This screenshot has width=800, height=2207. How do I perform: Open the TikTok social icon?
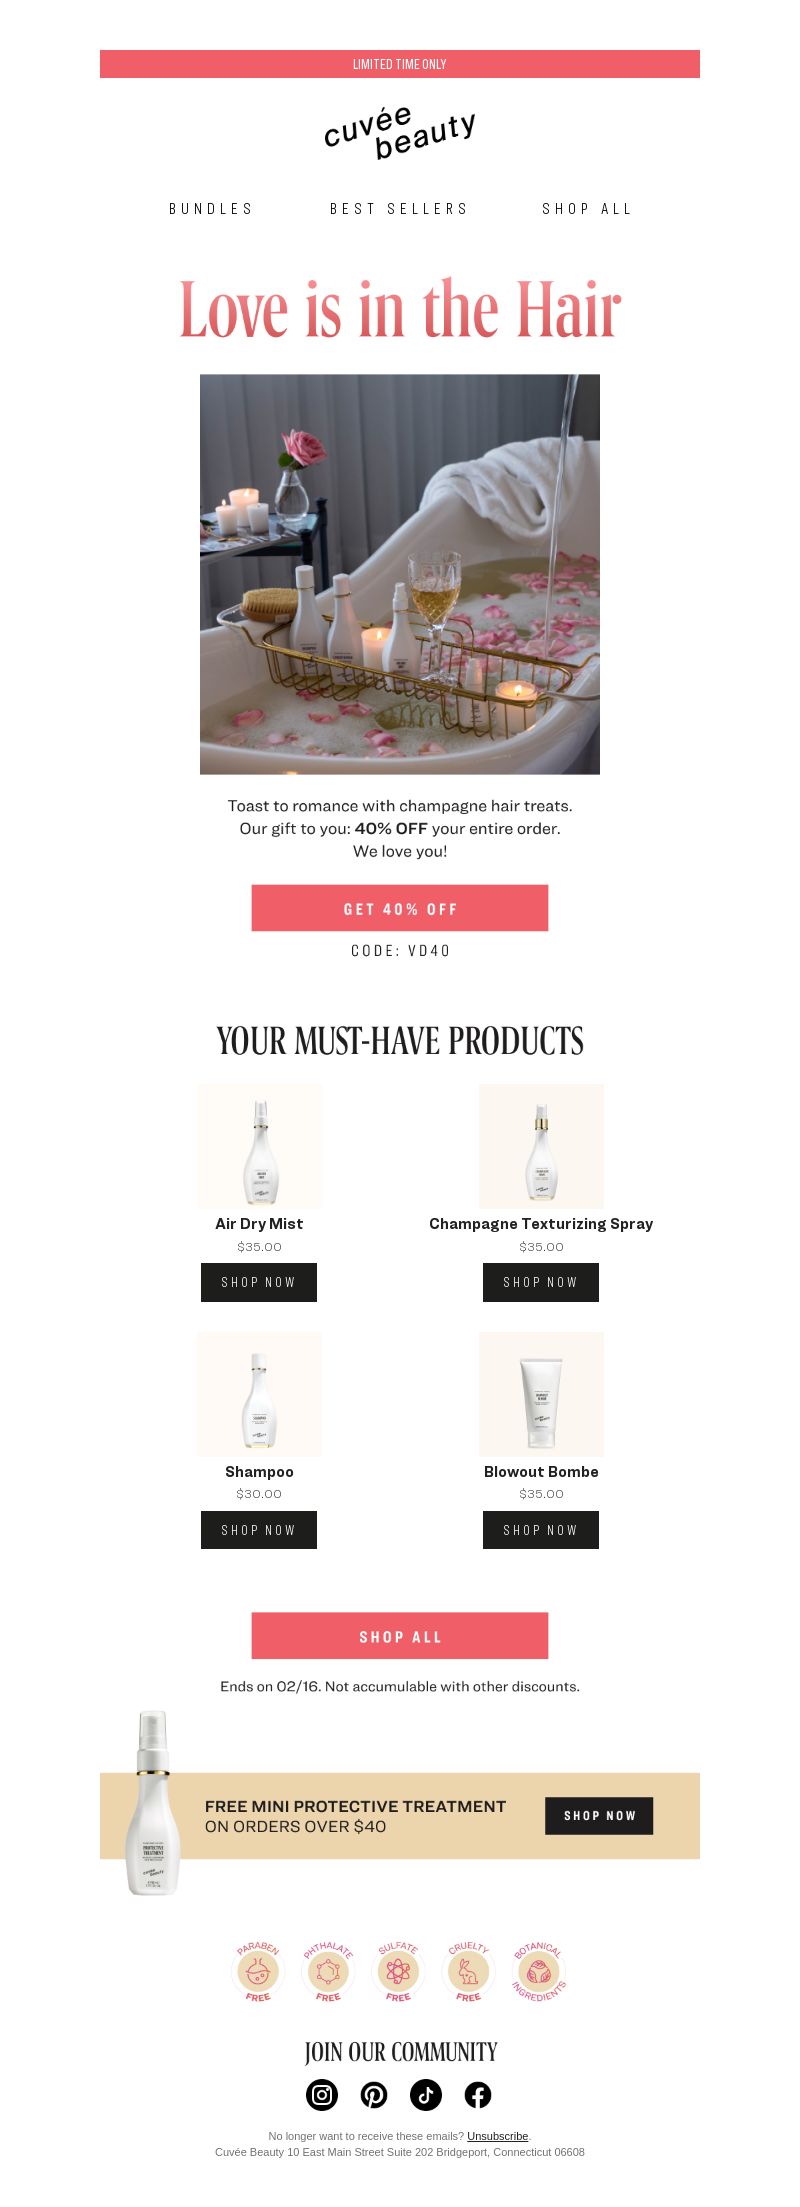(426, 2094)
